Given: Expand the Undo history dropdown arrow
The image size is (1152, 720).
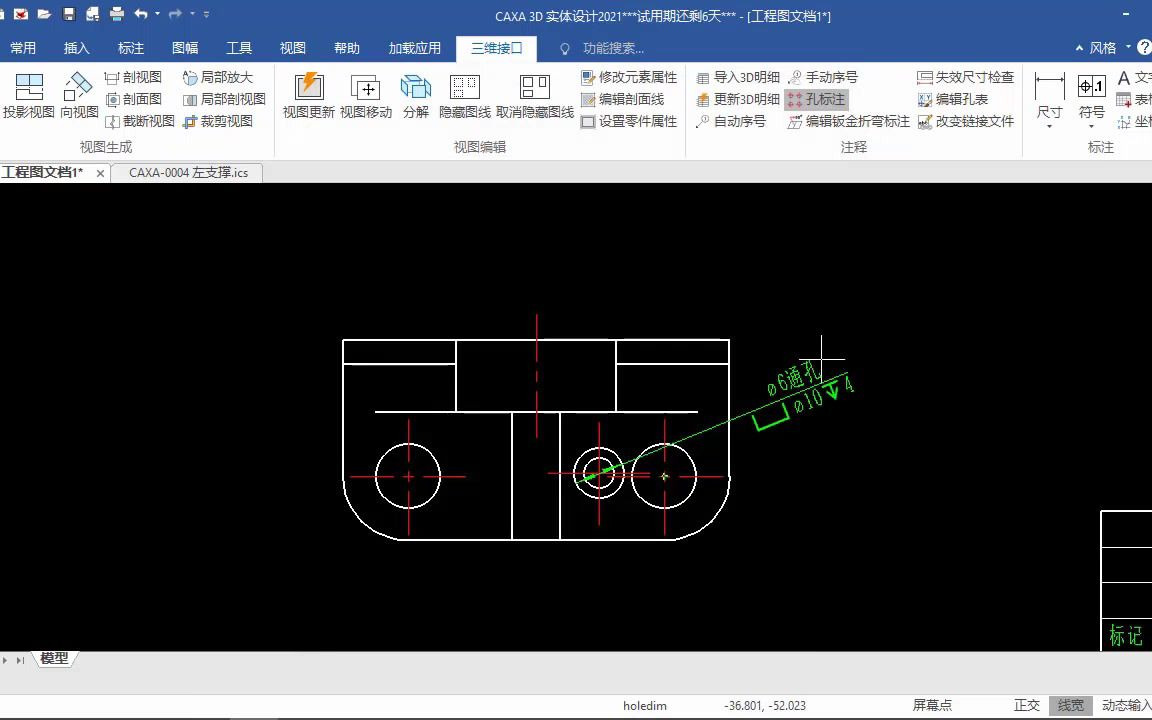Looking at the screenshot, I should click(x=157, y=13).
